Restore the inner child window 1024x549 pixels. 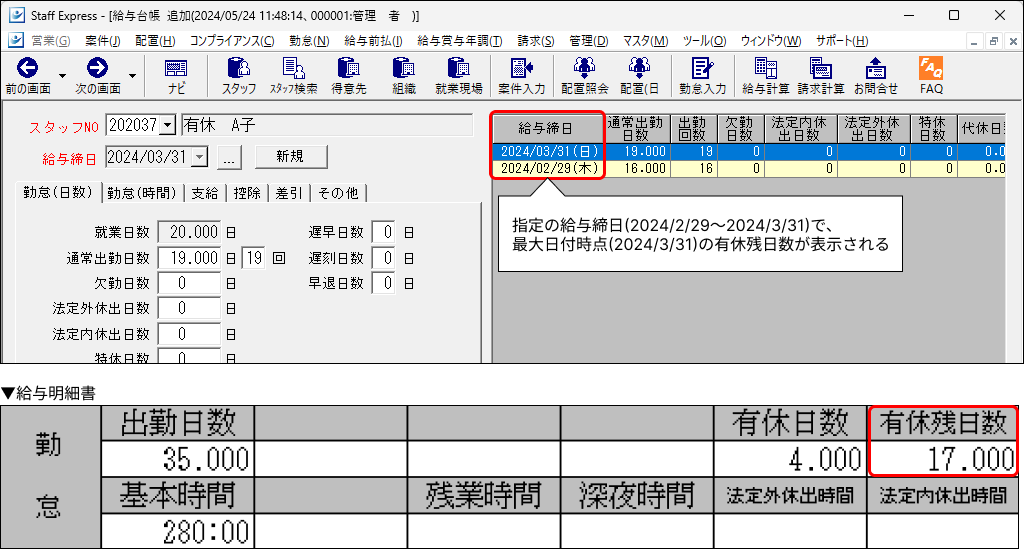coord(994,41)
